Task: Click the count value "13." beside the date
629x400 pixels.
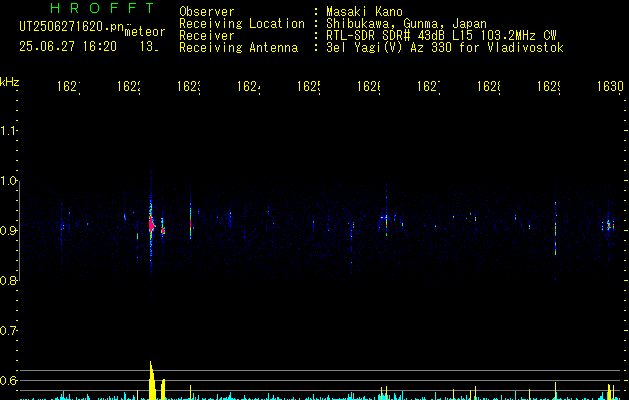Action: pos(149,47)
